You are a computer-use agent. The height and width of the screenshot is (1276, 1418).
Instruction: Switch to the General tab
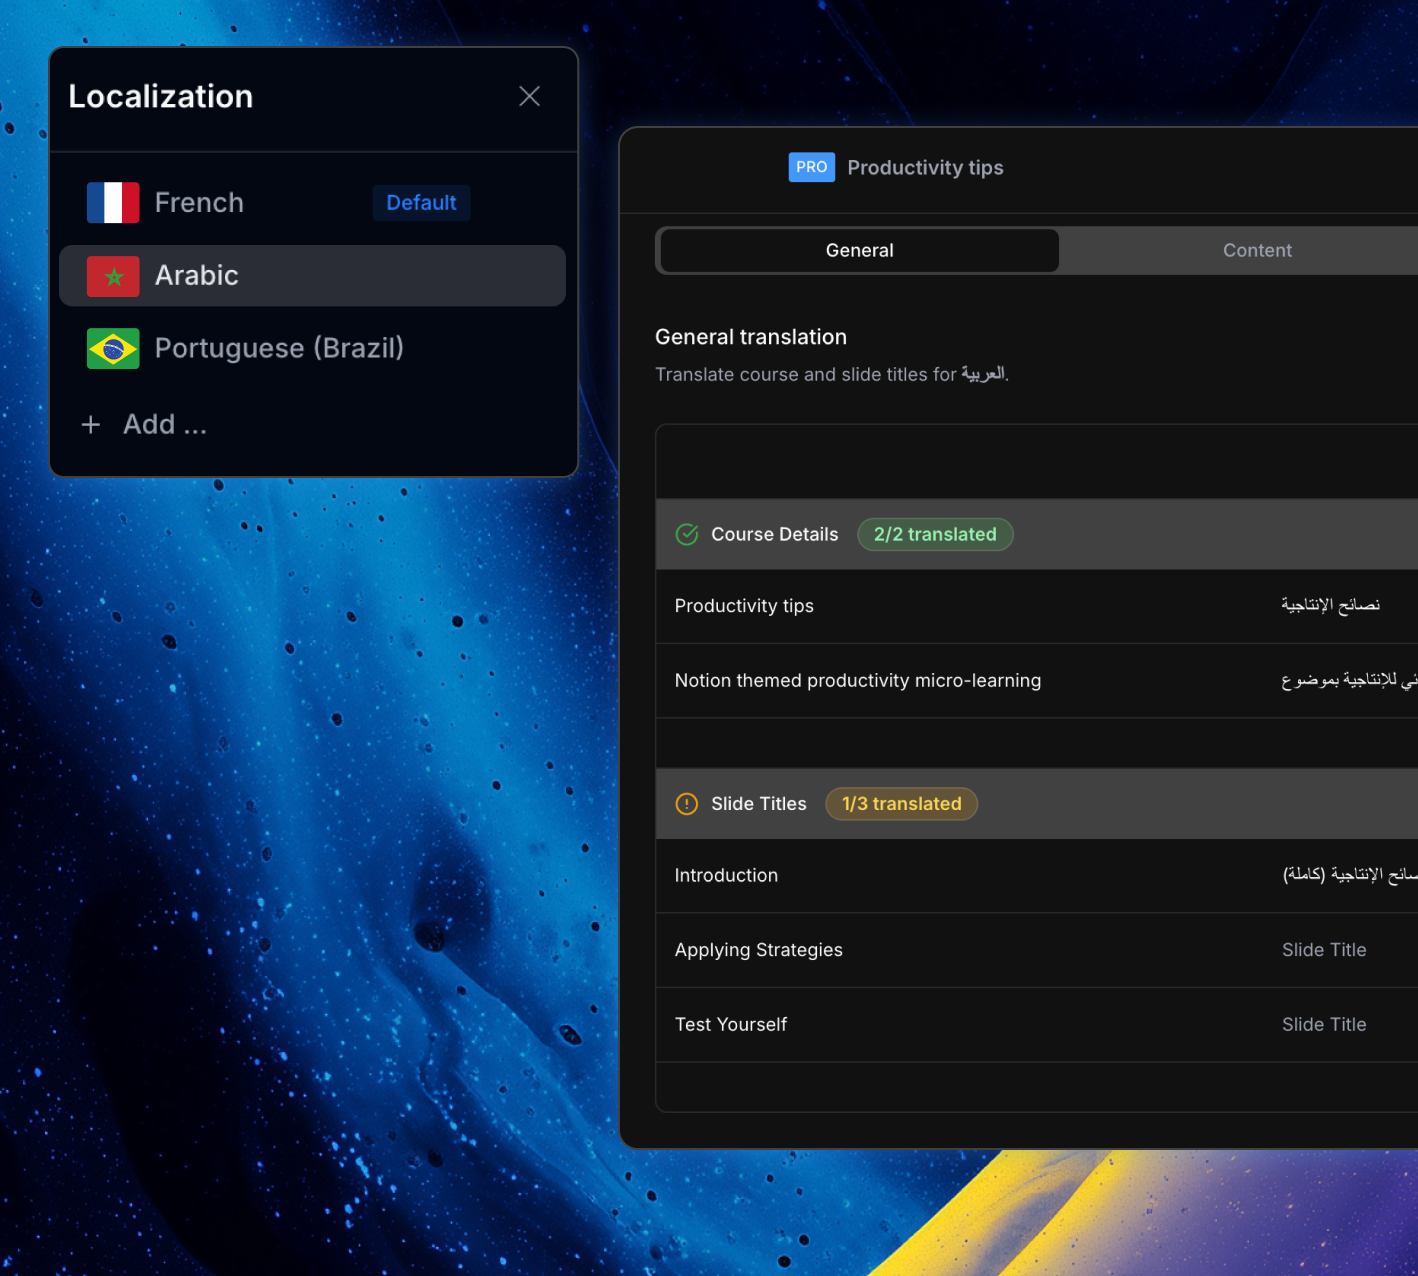tap(859, 251)
